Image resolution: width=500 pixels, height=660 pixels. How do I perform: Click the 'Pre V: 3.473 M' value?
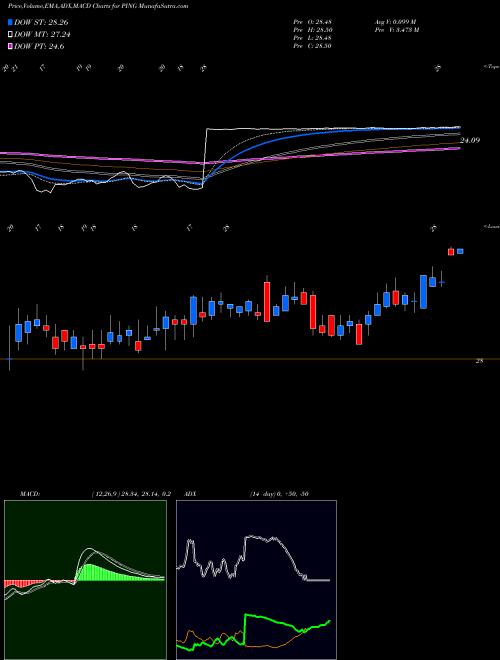[x=396, y=30]
